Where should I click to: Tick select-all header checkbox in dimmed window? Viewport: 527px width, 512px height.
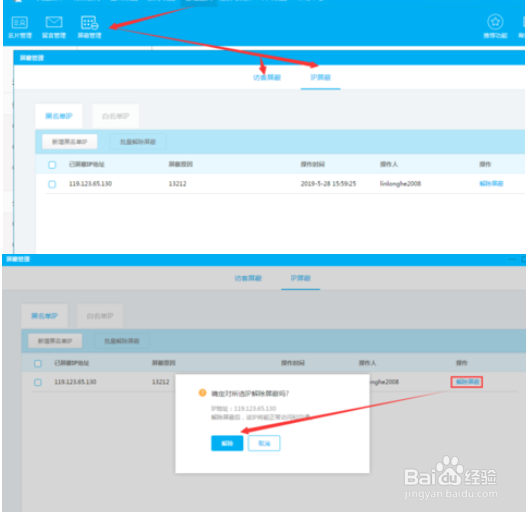tap(38, 363)
